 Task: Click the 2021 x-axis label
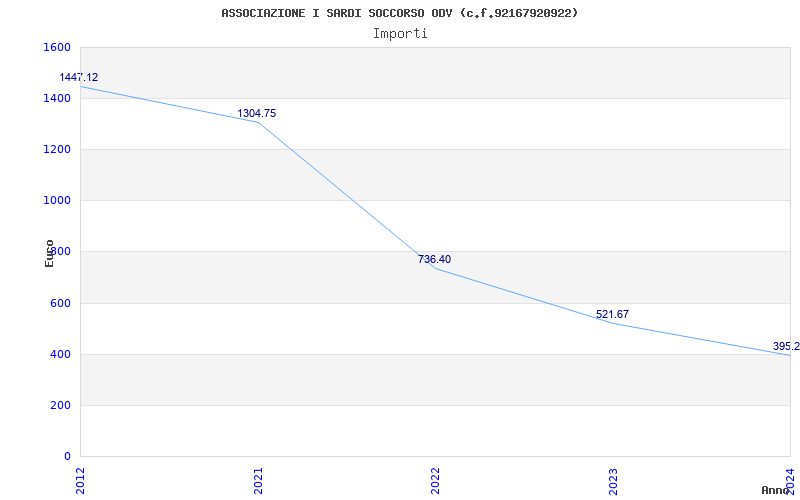coord(258,481)
